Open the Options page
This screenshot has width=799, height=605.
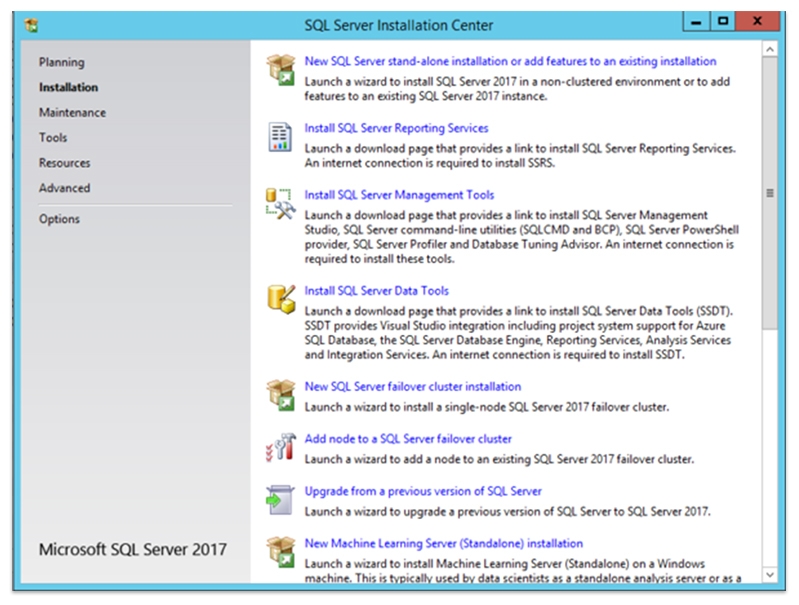pyautogui.click(x=59, y=219)
